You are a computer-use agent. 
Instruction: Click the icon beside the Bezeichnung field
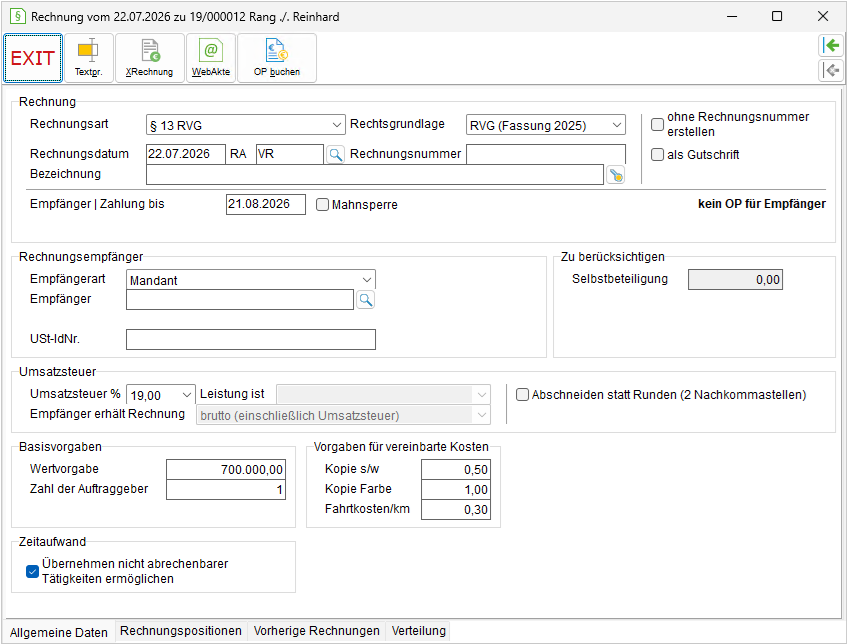click(616, 175)
